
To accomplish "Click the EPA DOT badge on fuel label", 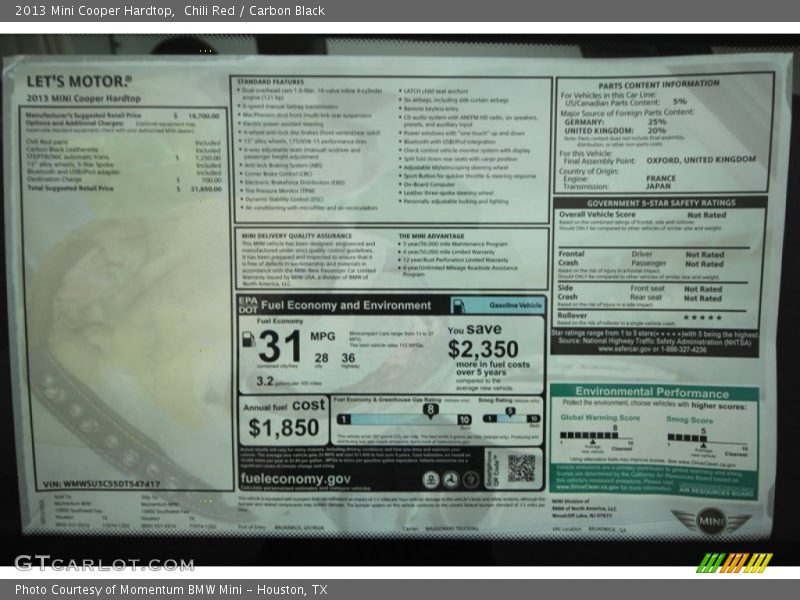I will click(248, 305).
